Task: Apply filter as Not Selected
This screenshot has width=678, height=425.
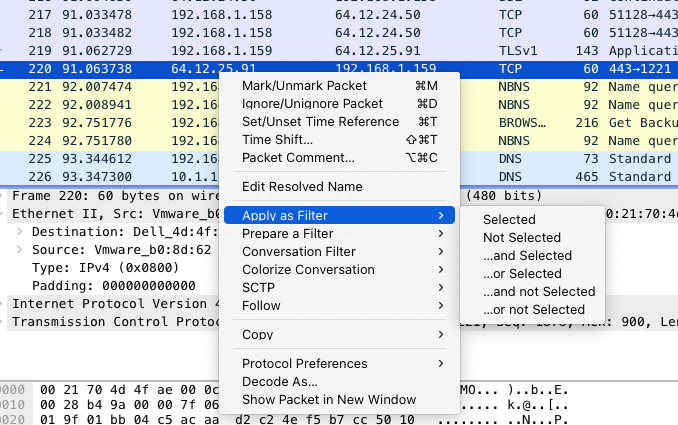Action: coord(522,238)
